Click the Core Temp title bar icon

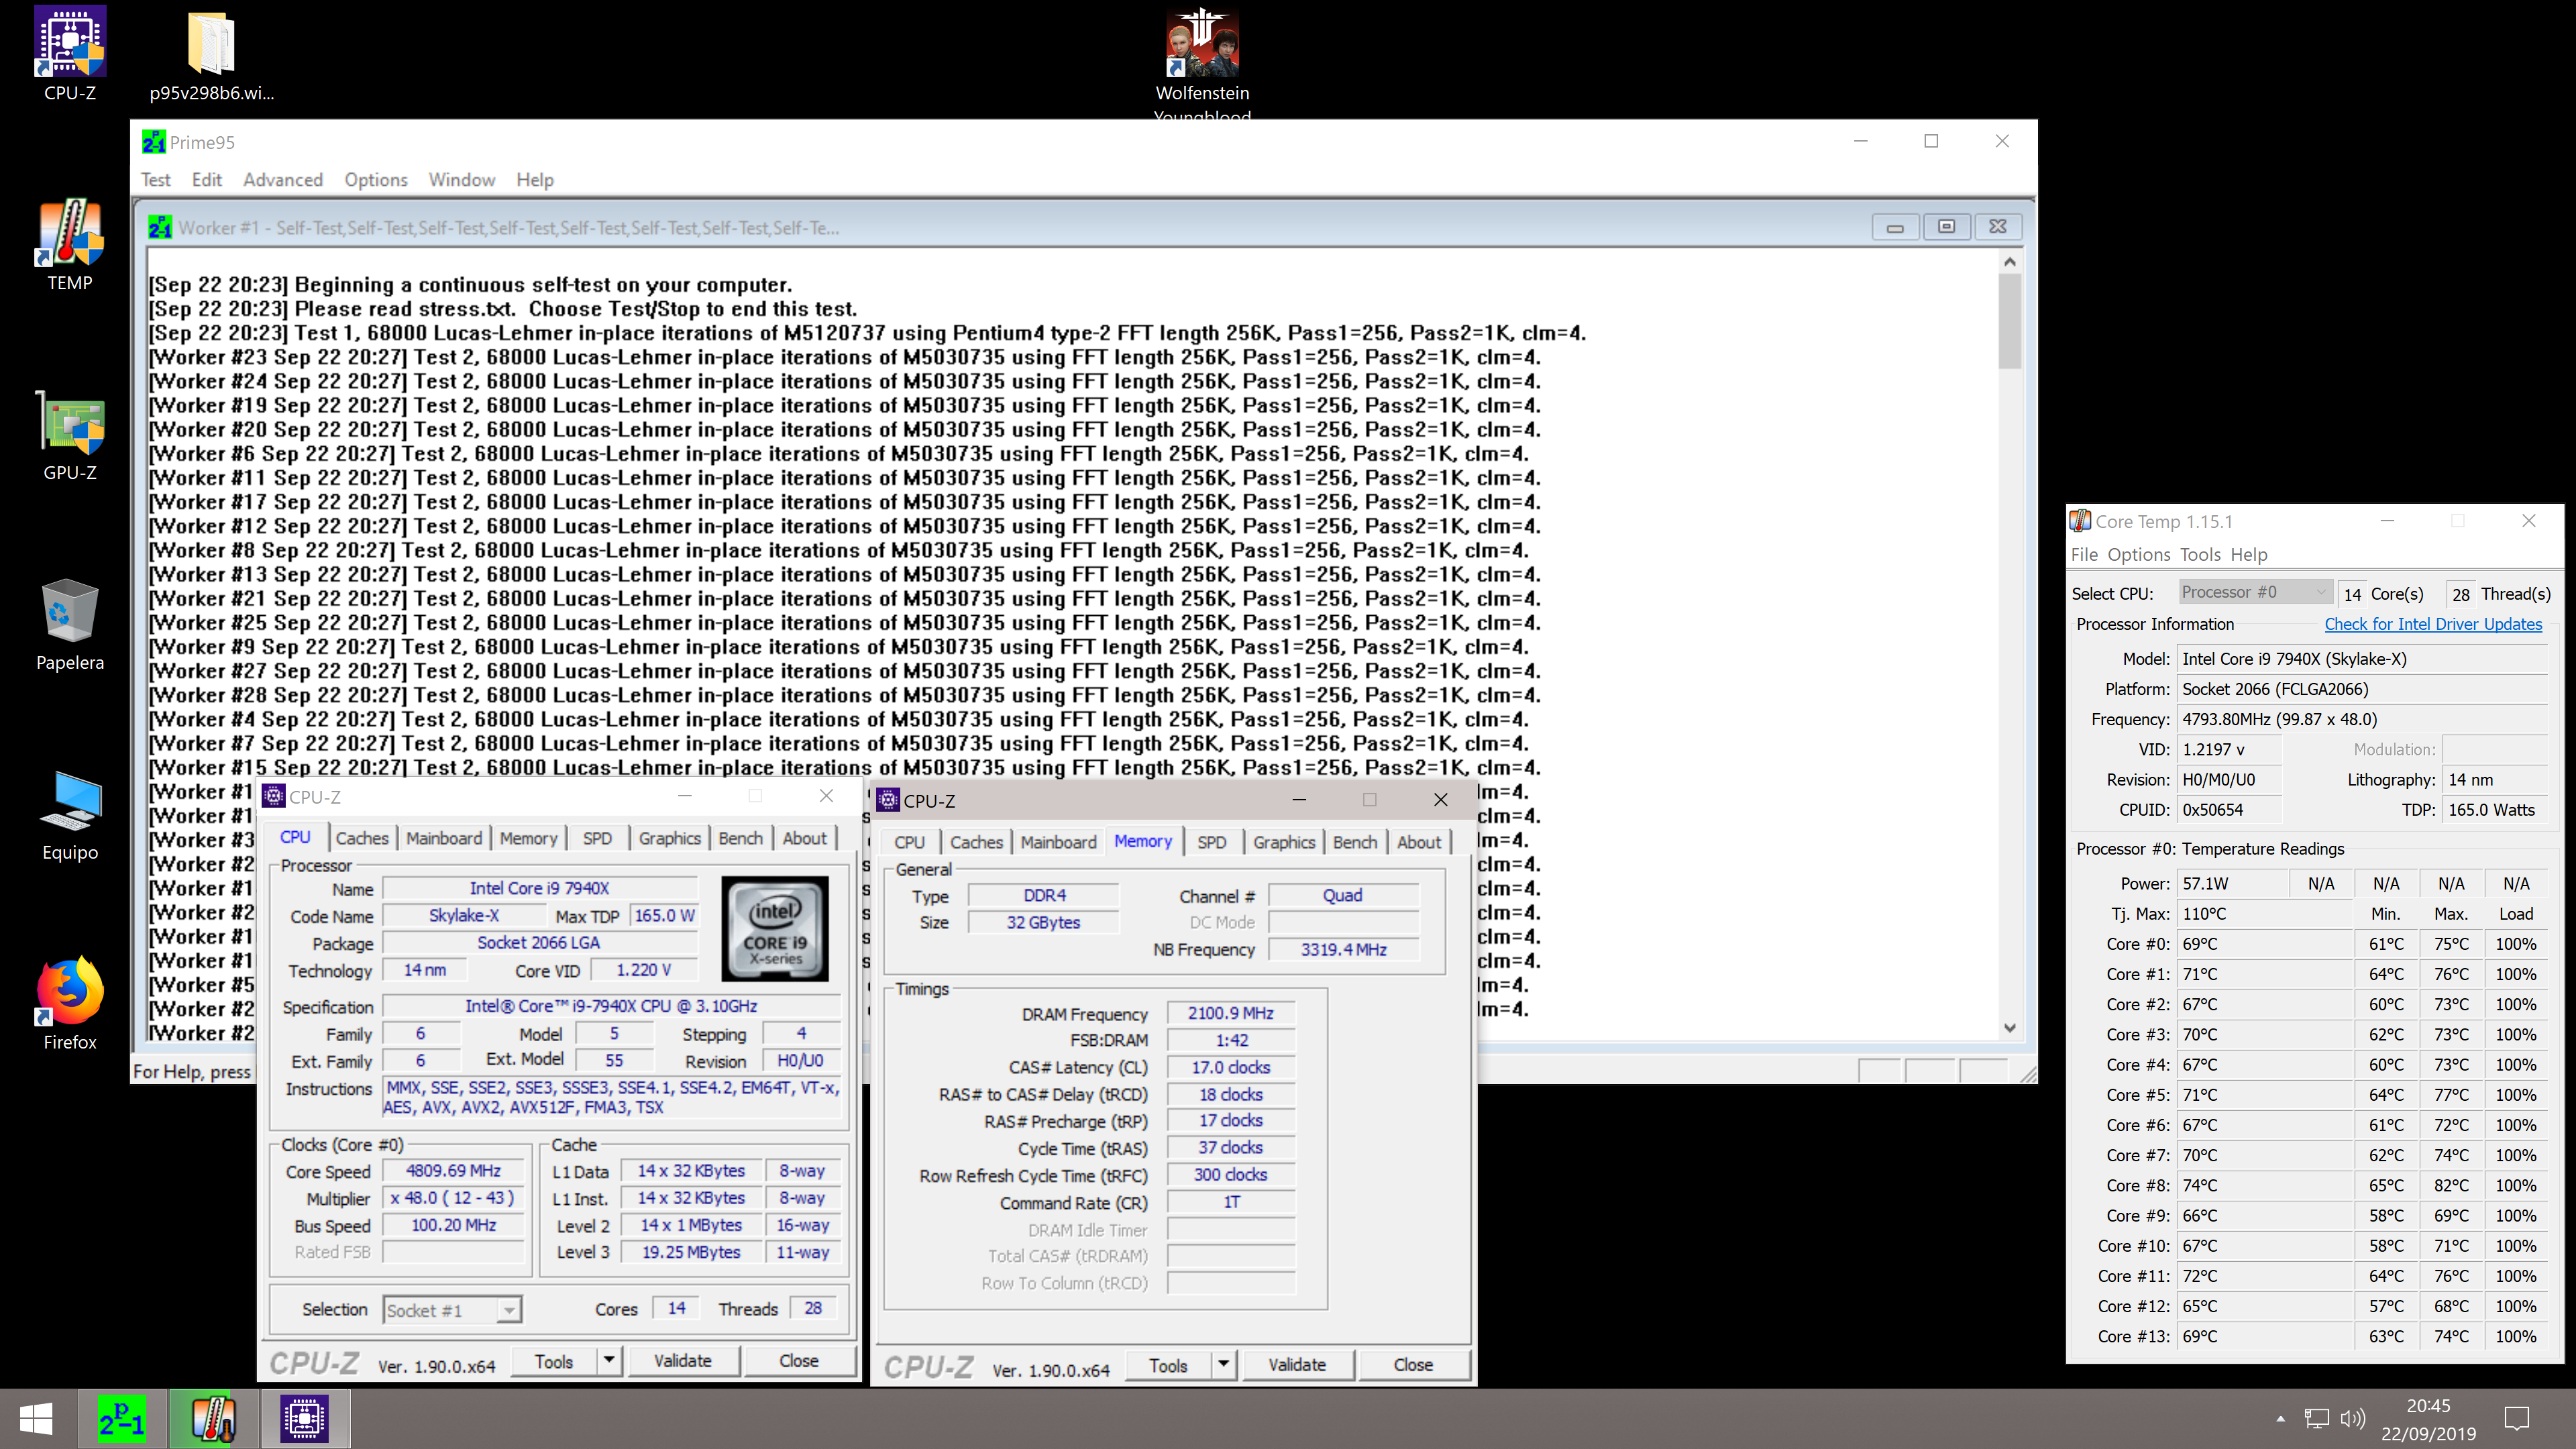click(x=2080, y=521)
